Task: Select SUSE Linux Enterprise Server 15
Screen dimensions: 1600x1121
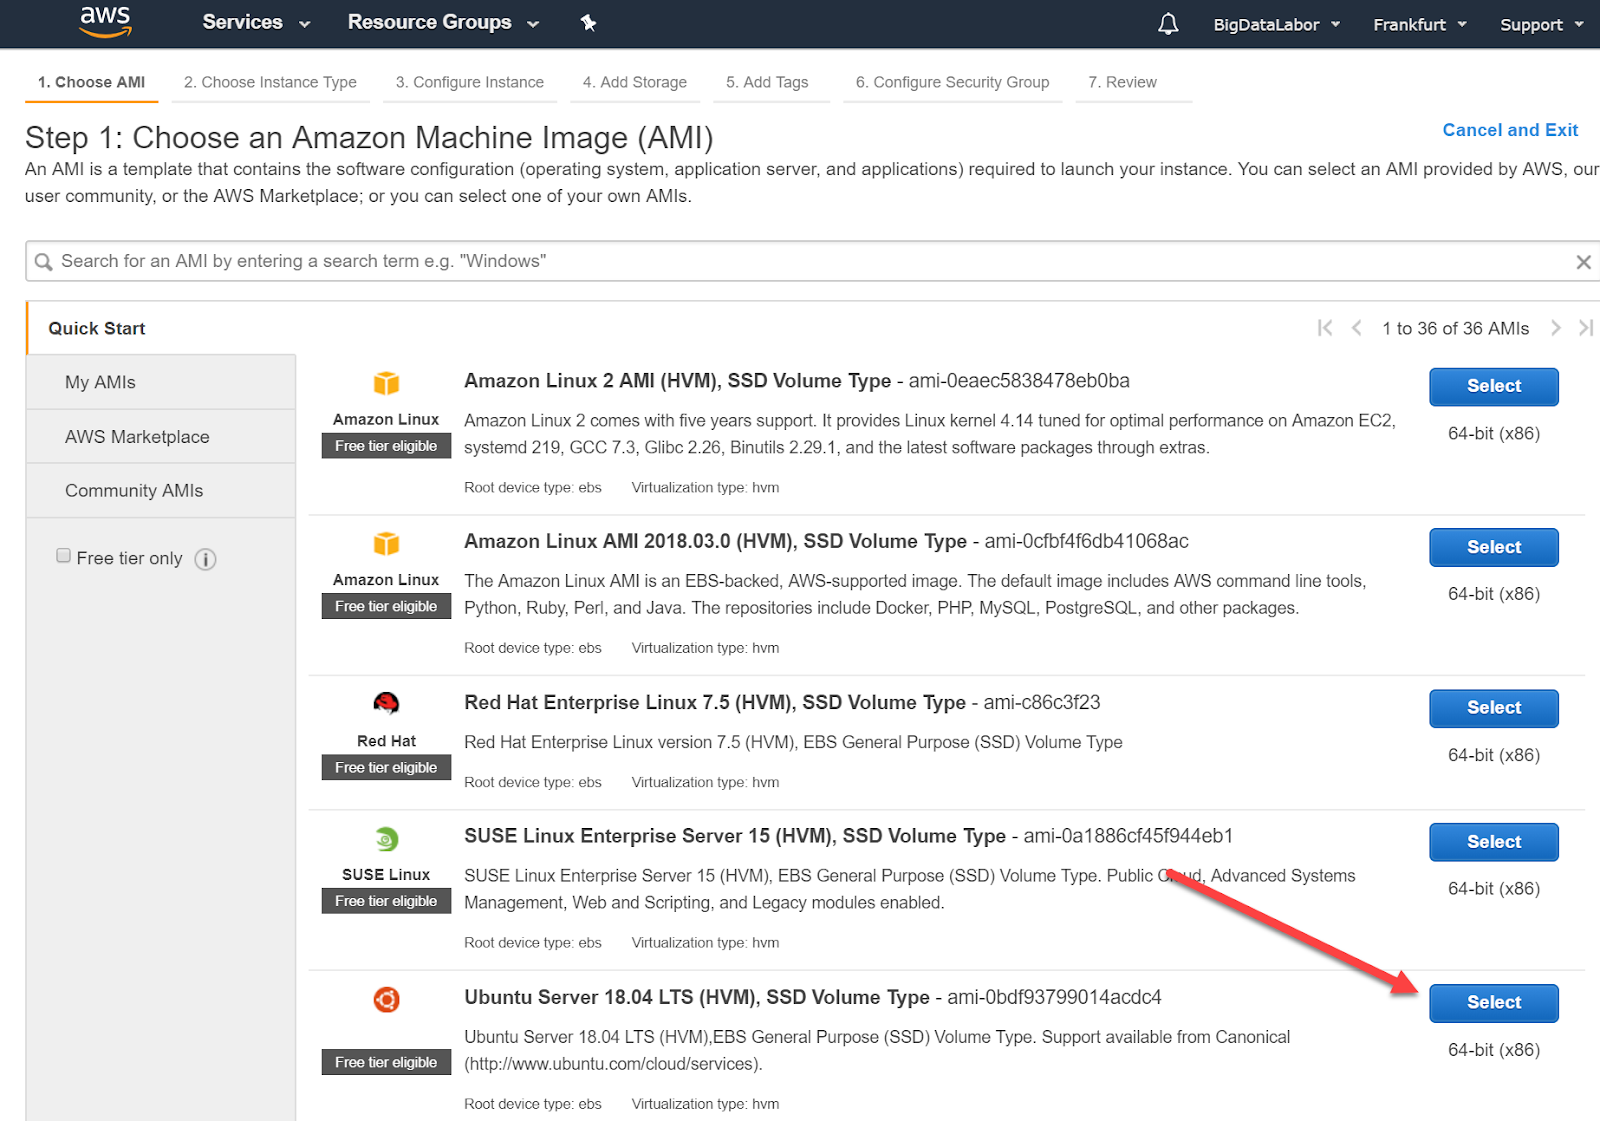Action: [x=1494, y=842]
